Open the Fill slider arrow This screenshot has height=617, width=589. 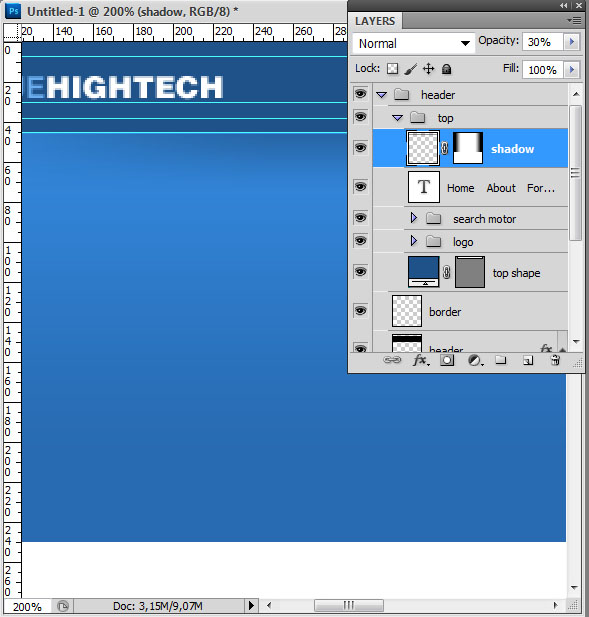pyautogui.click(x=572, y=70)
